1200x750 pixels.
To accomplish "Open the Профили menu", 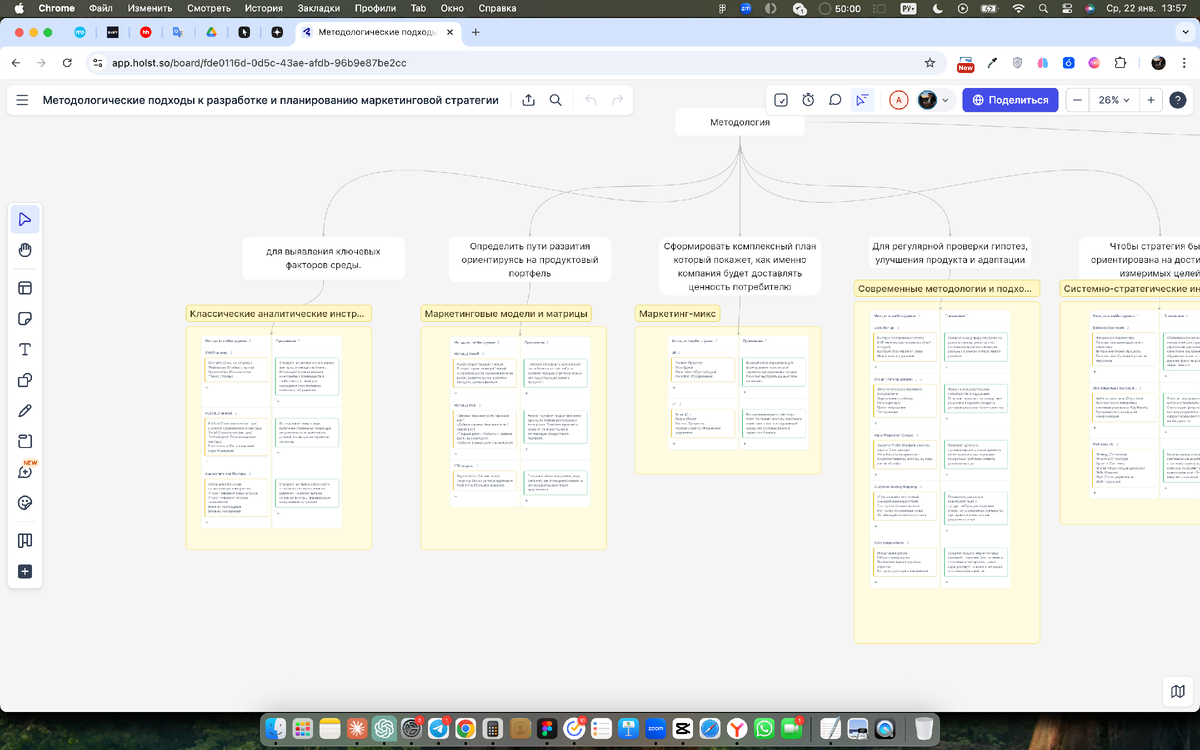I will click(376, 8).
